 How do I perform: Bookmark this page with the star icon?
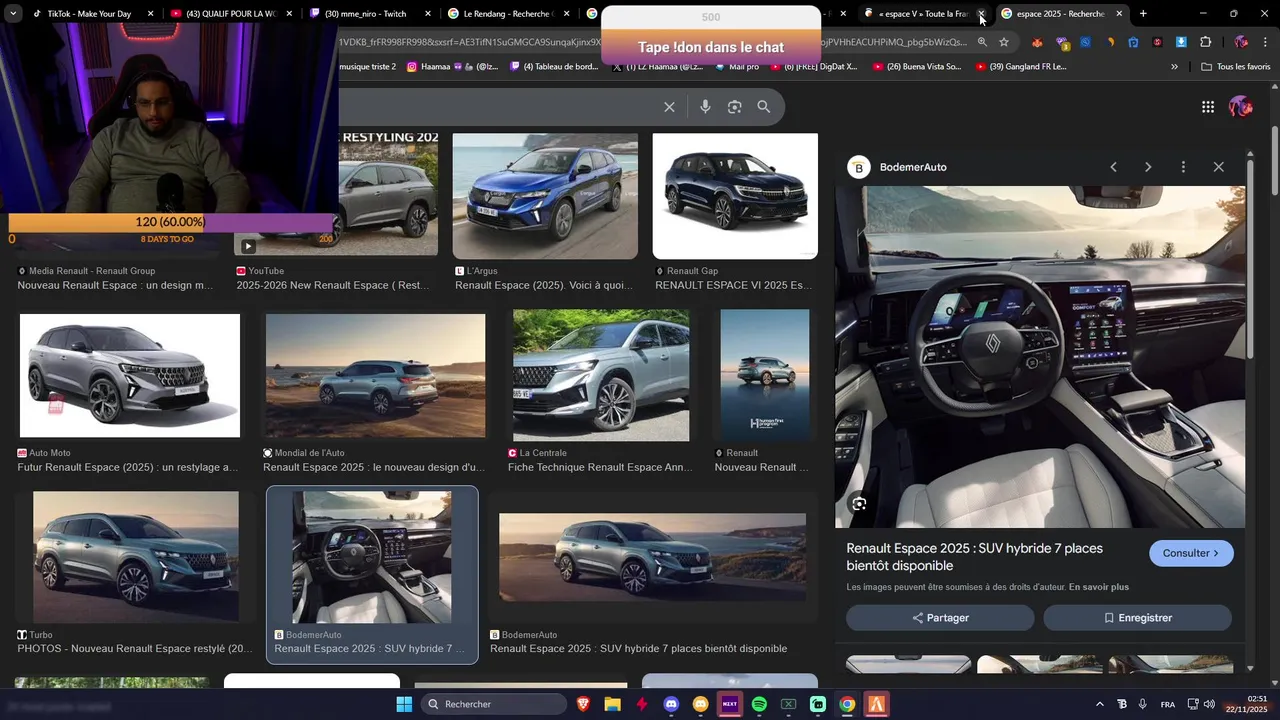[1004, 42]
